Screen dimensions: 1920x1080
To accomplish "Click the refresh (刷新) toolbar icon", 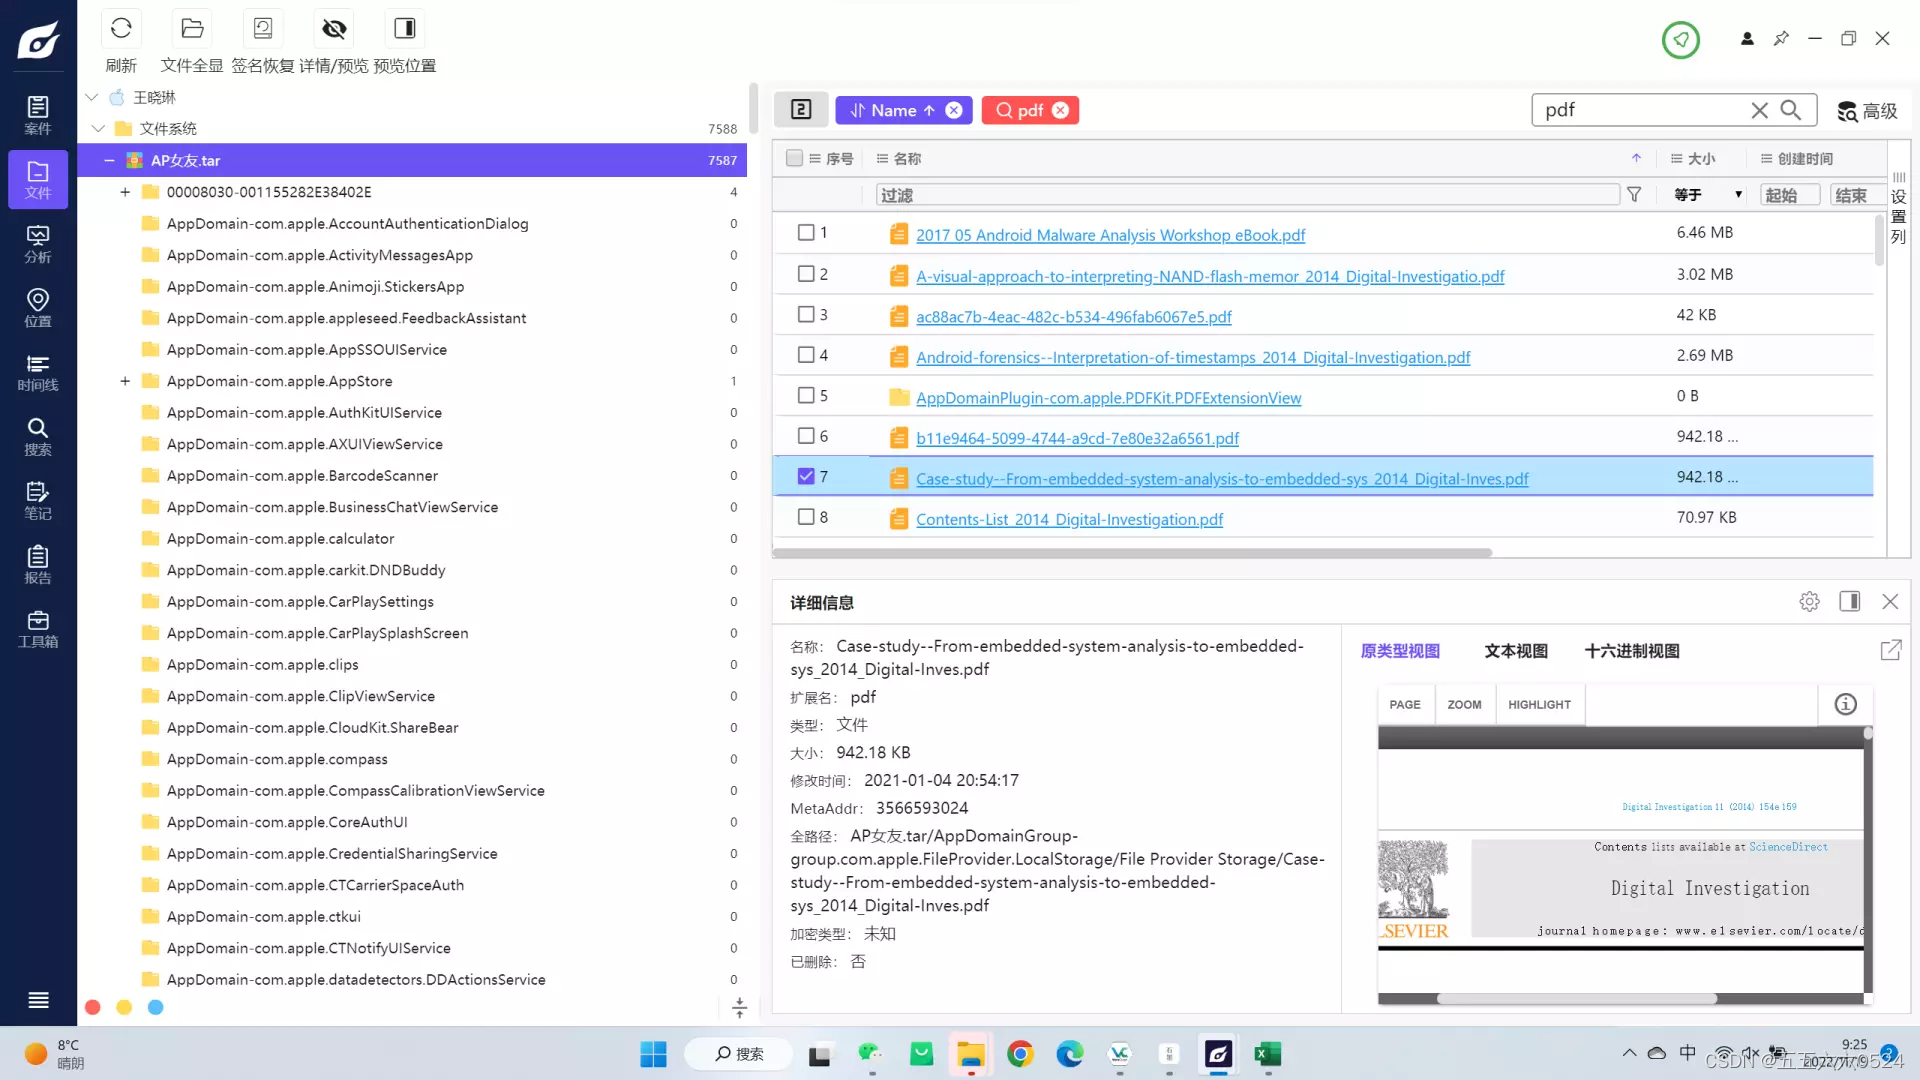I will click(121, 29).
